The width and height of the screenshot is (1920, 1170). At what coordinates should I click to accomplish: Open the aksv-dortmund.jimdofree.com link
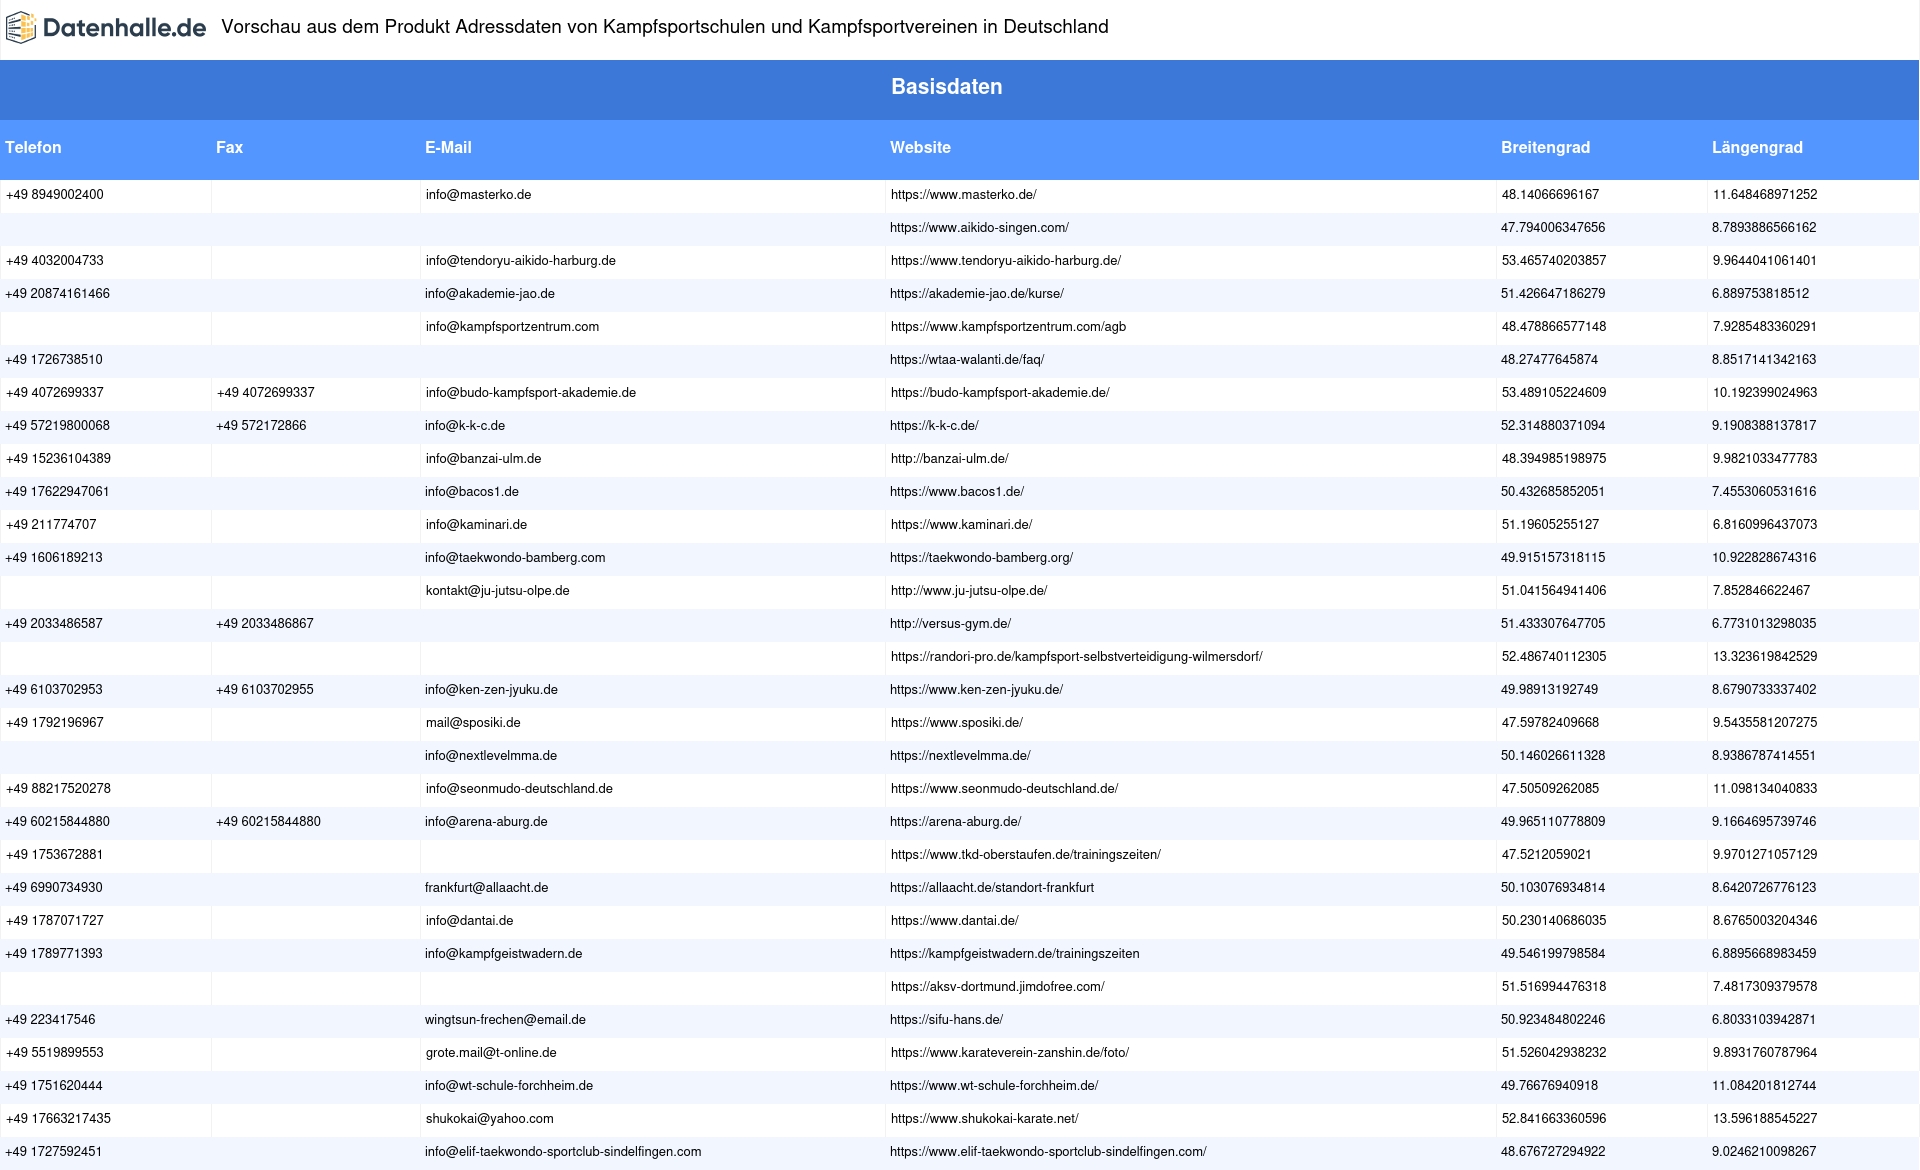(x=997, y=987)
